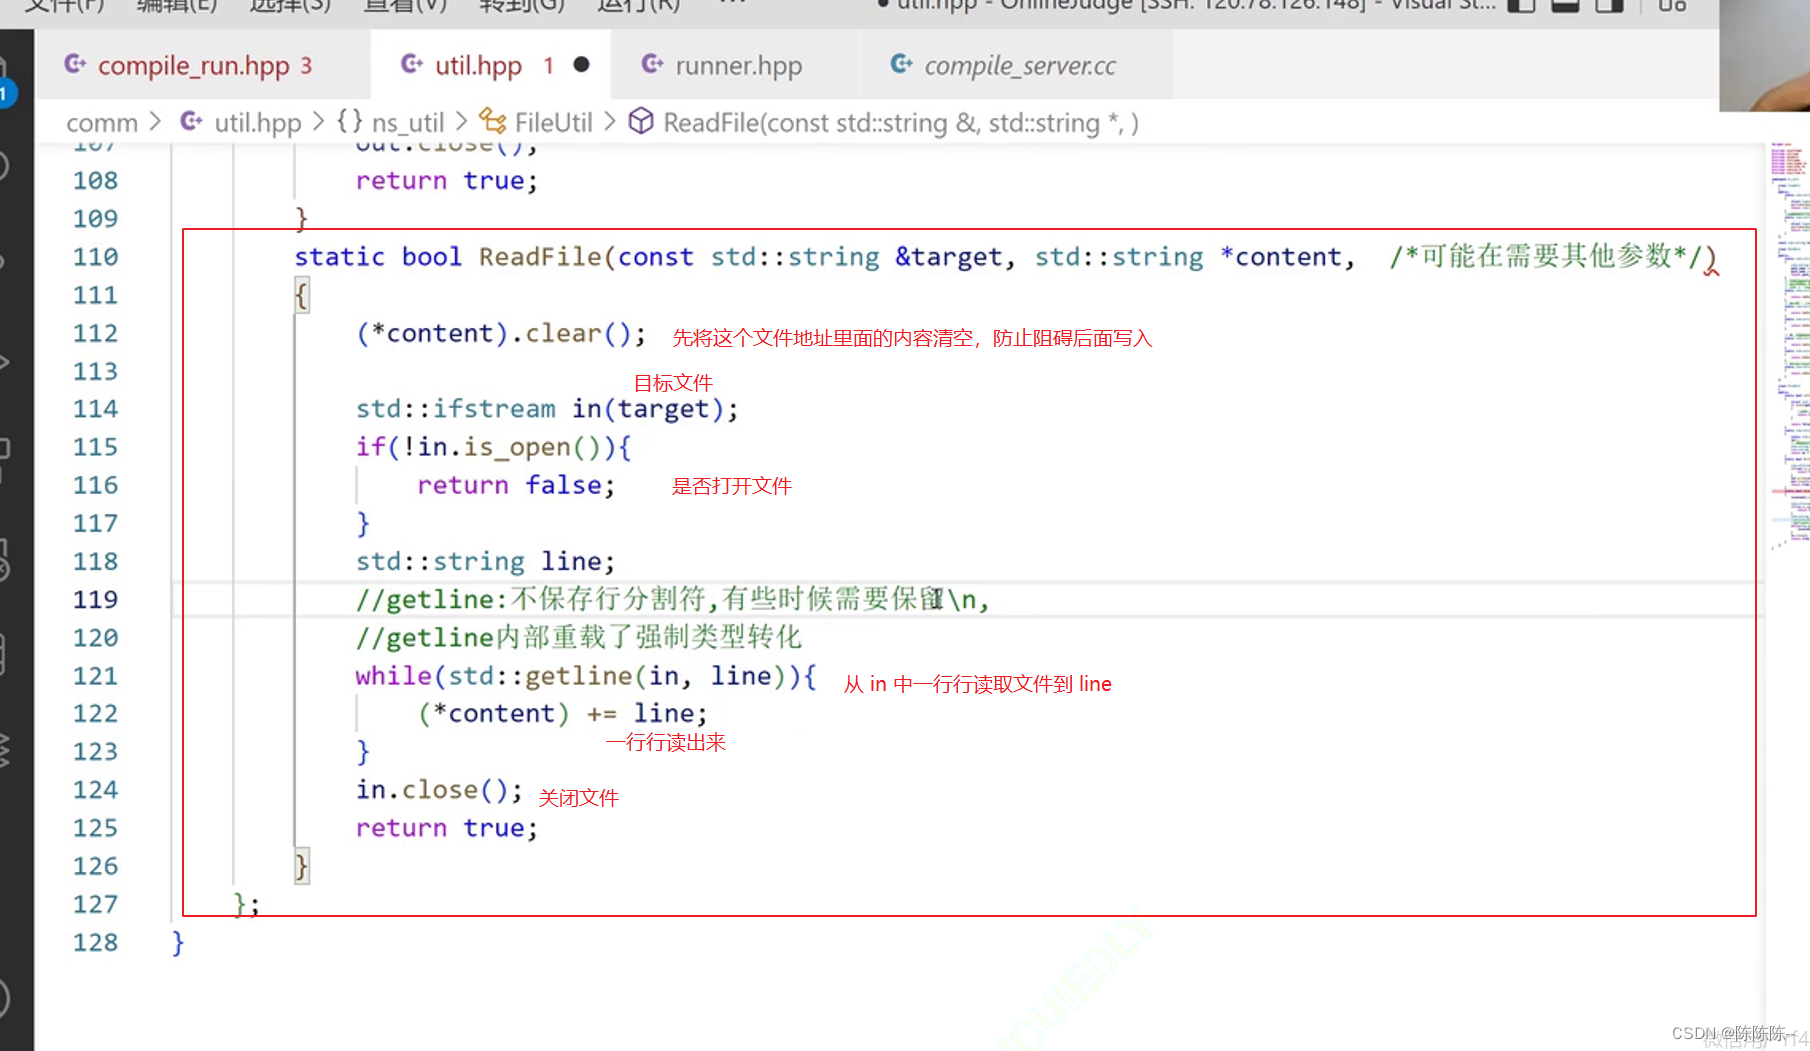Click line number 110 in the gutter
Viewport: 1810px width, 1051px height.
click(x=95, y=257)
